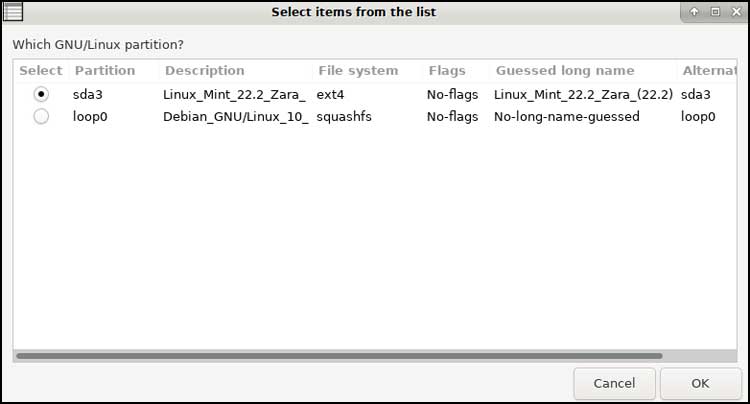Click the Linux_Mint_22.2_Zara_ description cell

click(x=234, y=95)
